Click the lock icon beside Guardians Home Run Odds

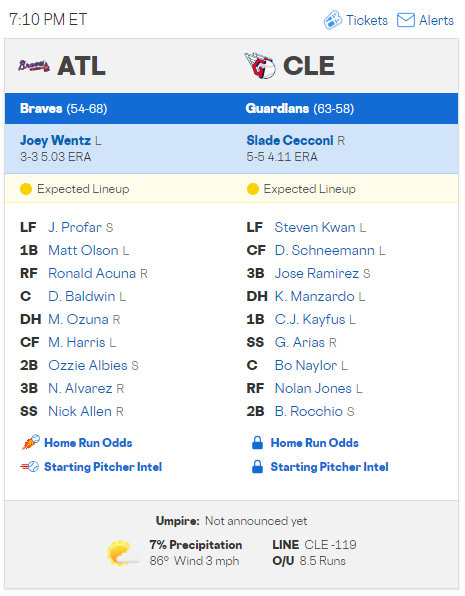tap(257, 442)
